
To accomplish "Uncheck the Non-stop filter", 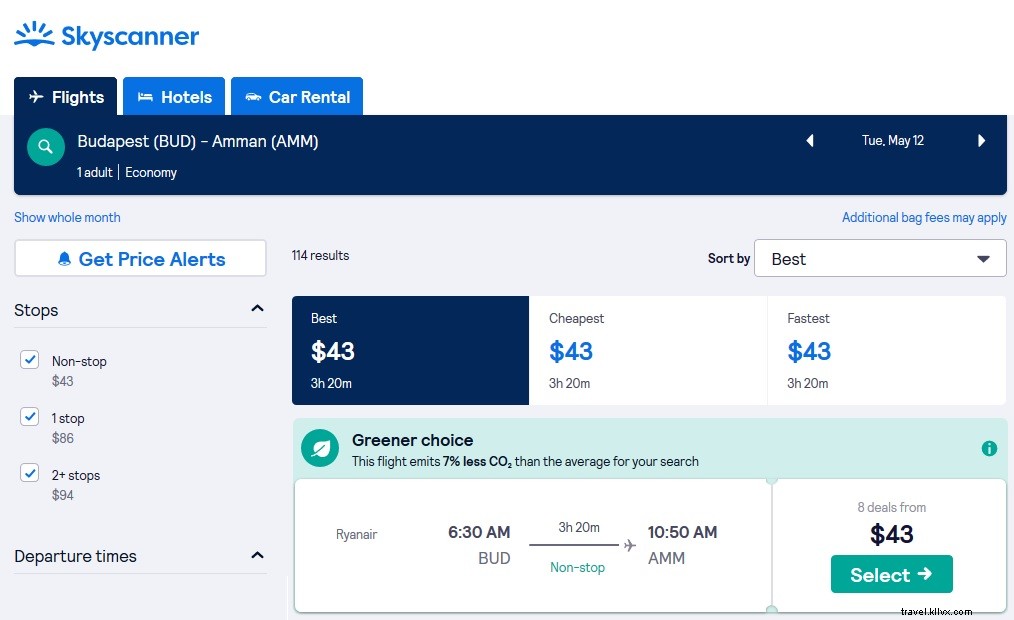I will tap(29, 359).
